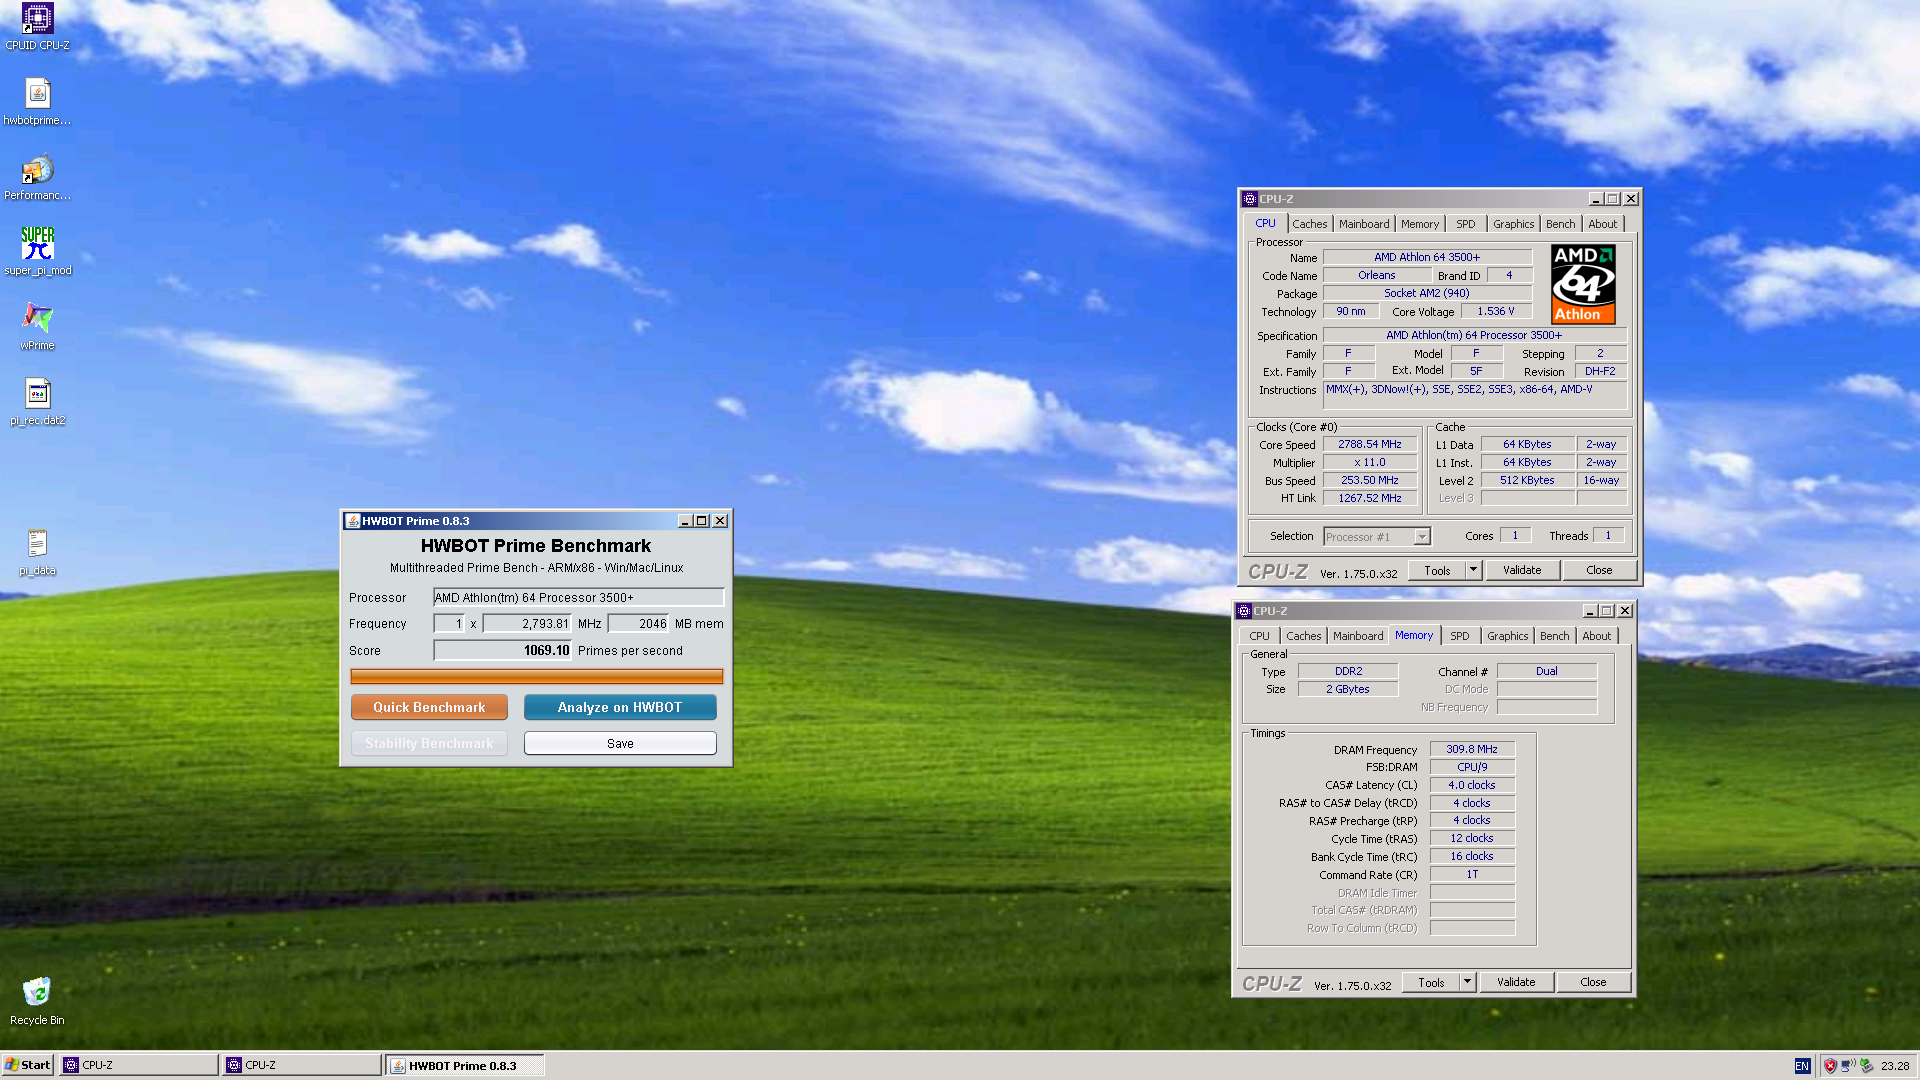Click Core Speed value 2788.54 MHz

tap(1370, 444)
